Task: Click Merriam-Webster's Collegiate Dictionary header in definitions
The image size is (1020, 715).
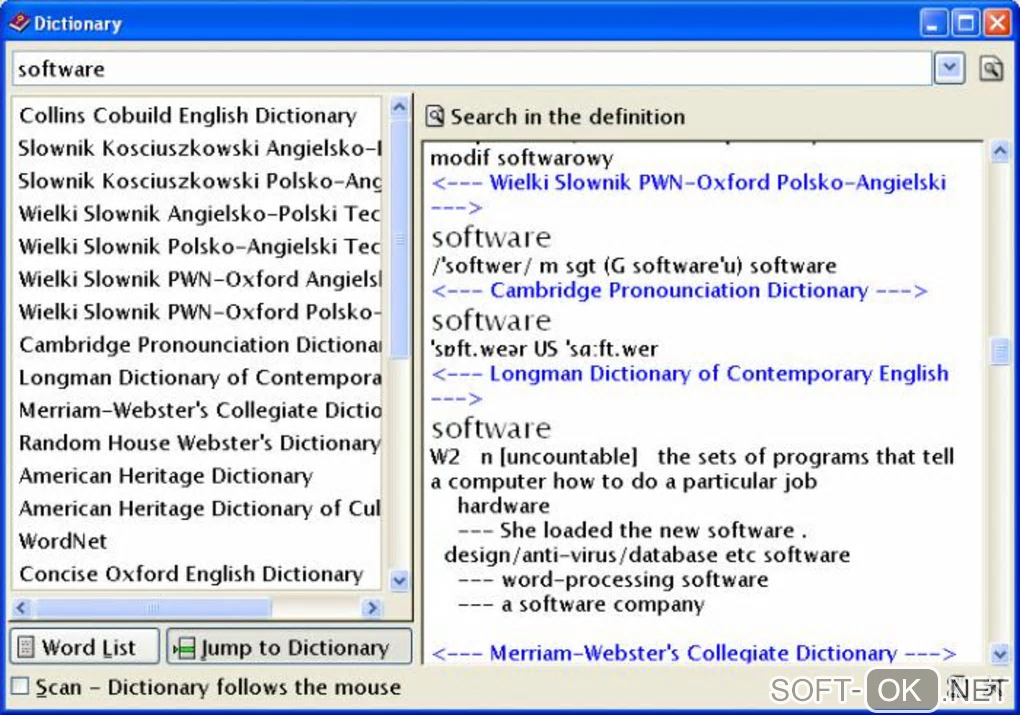Action: [693, 653]
